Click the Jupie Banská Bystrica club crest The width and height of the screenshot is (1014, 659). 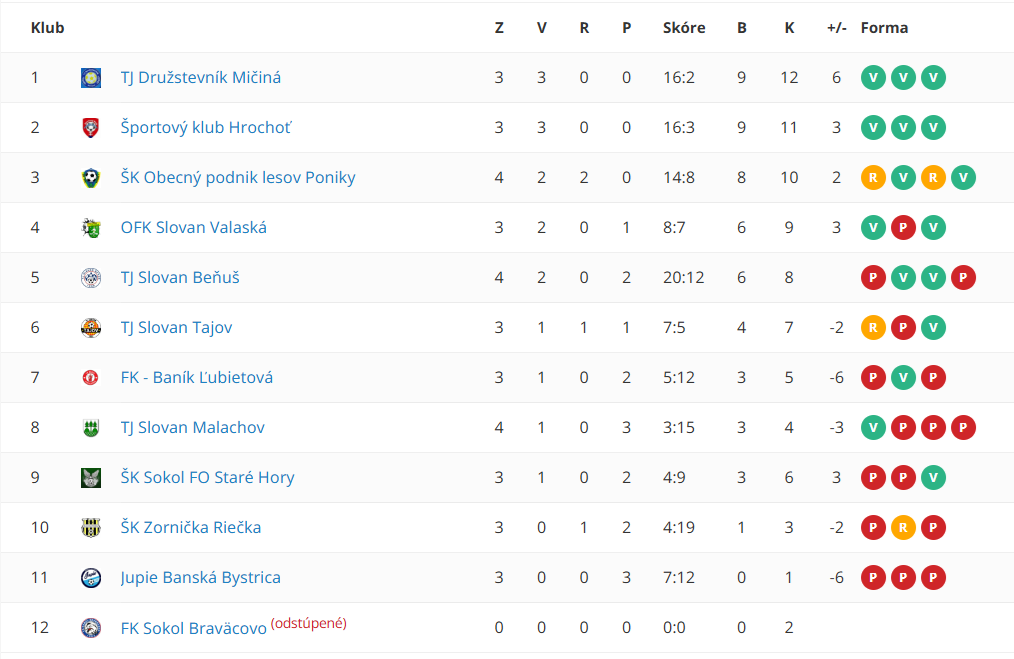click(91, 578)
